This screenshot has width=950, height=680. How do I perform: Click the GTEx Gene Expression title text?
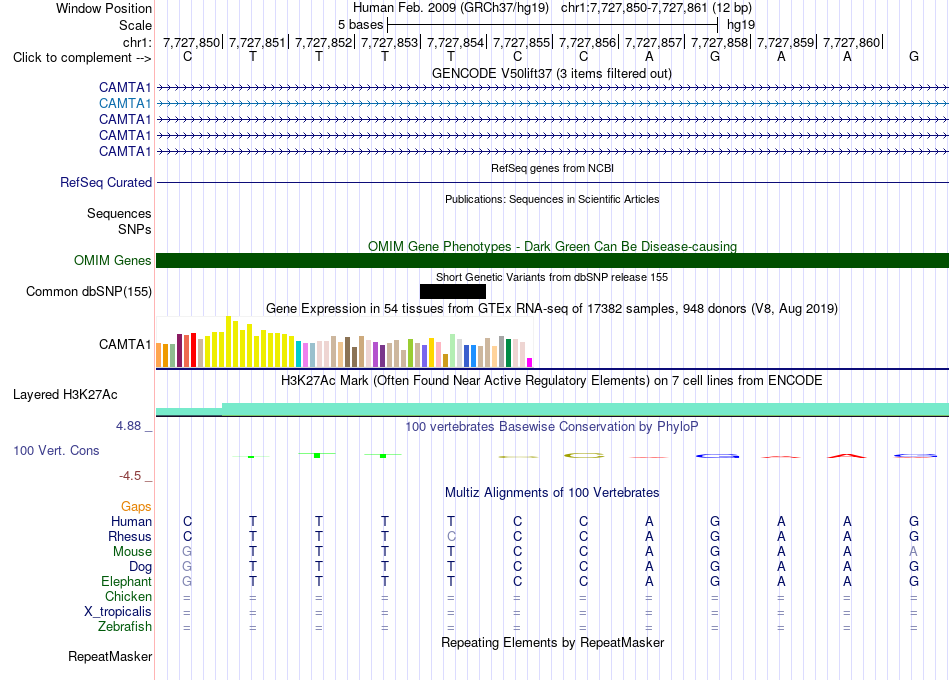tap(552, 308)
